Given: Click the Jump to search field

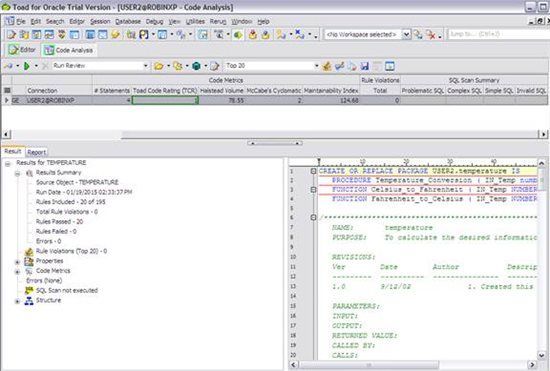Looking at the screenshot, I should [498, 34].
